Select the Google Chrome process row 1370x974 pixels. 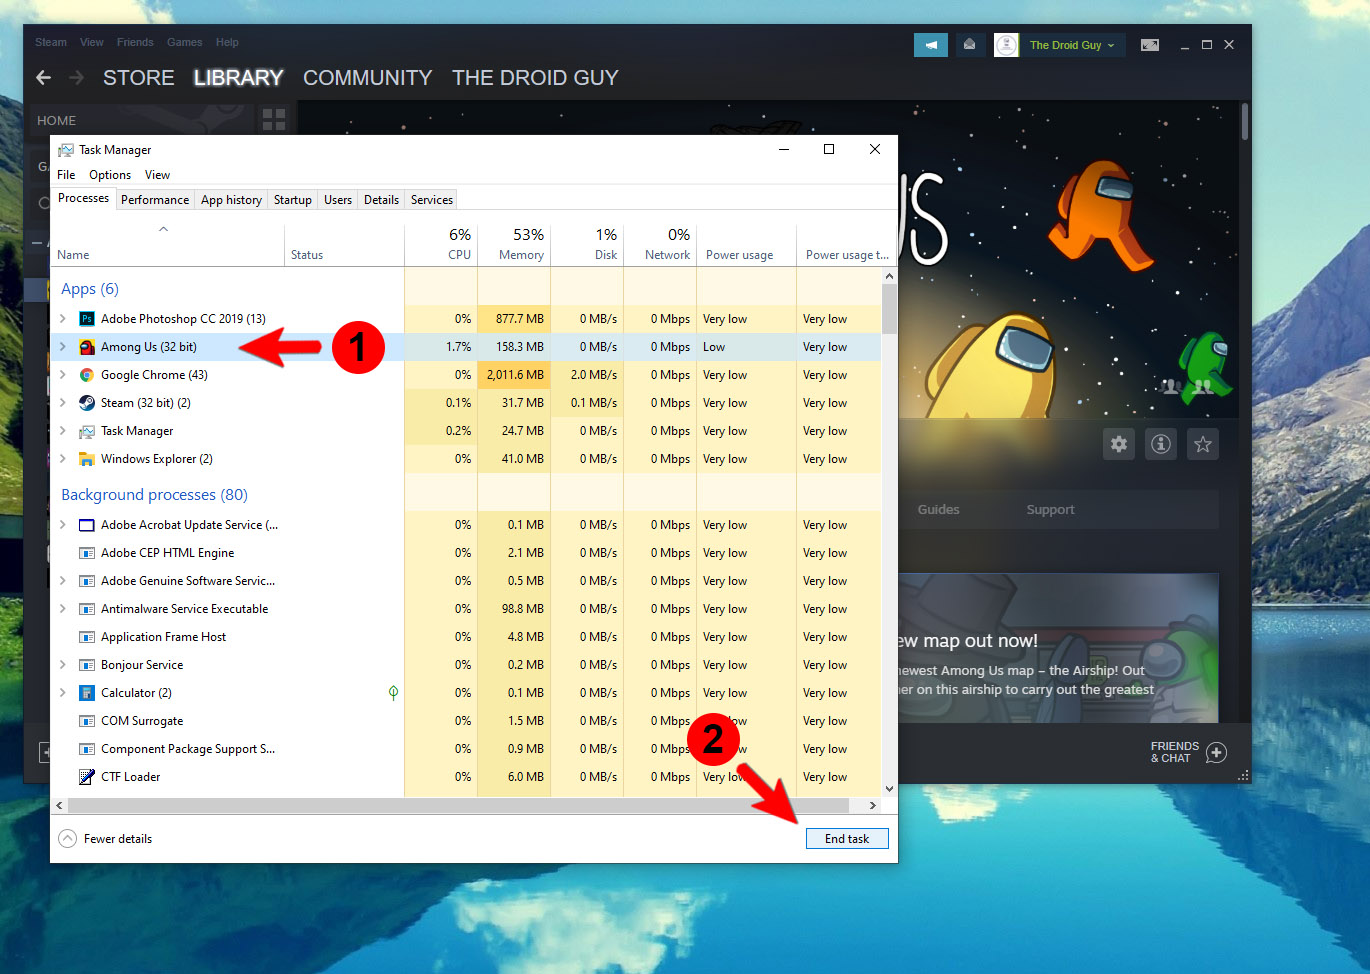pyautogui.click(x=152, y=374)
